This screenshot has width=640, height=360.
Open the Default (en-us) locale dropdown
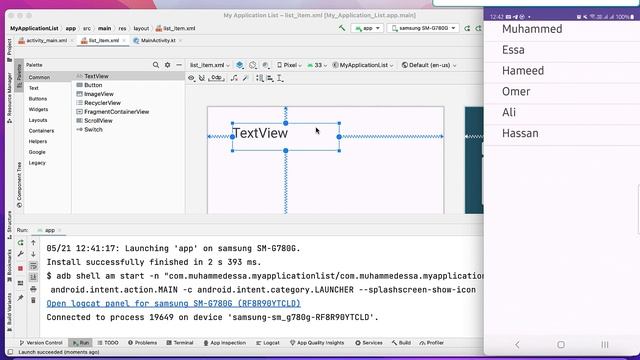click(x=429, y=65)
